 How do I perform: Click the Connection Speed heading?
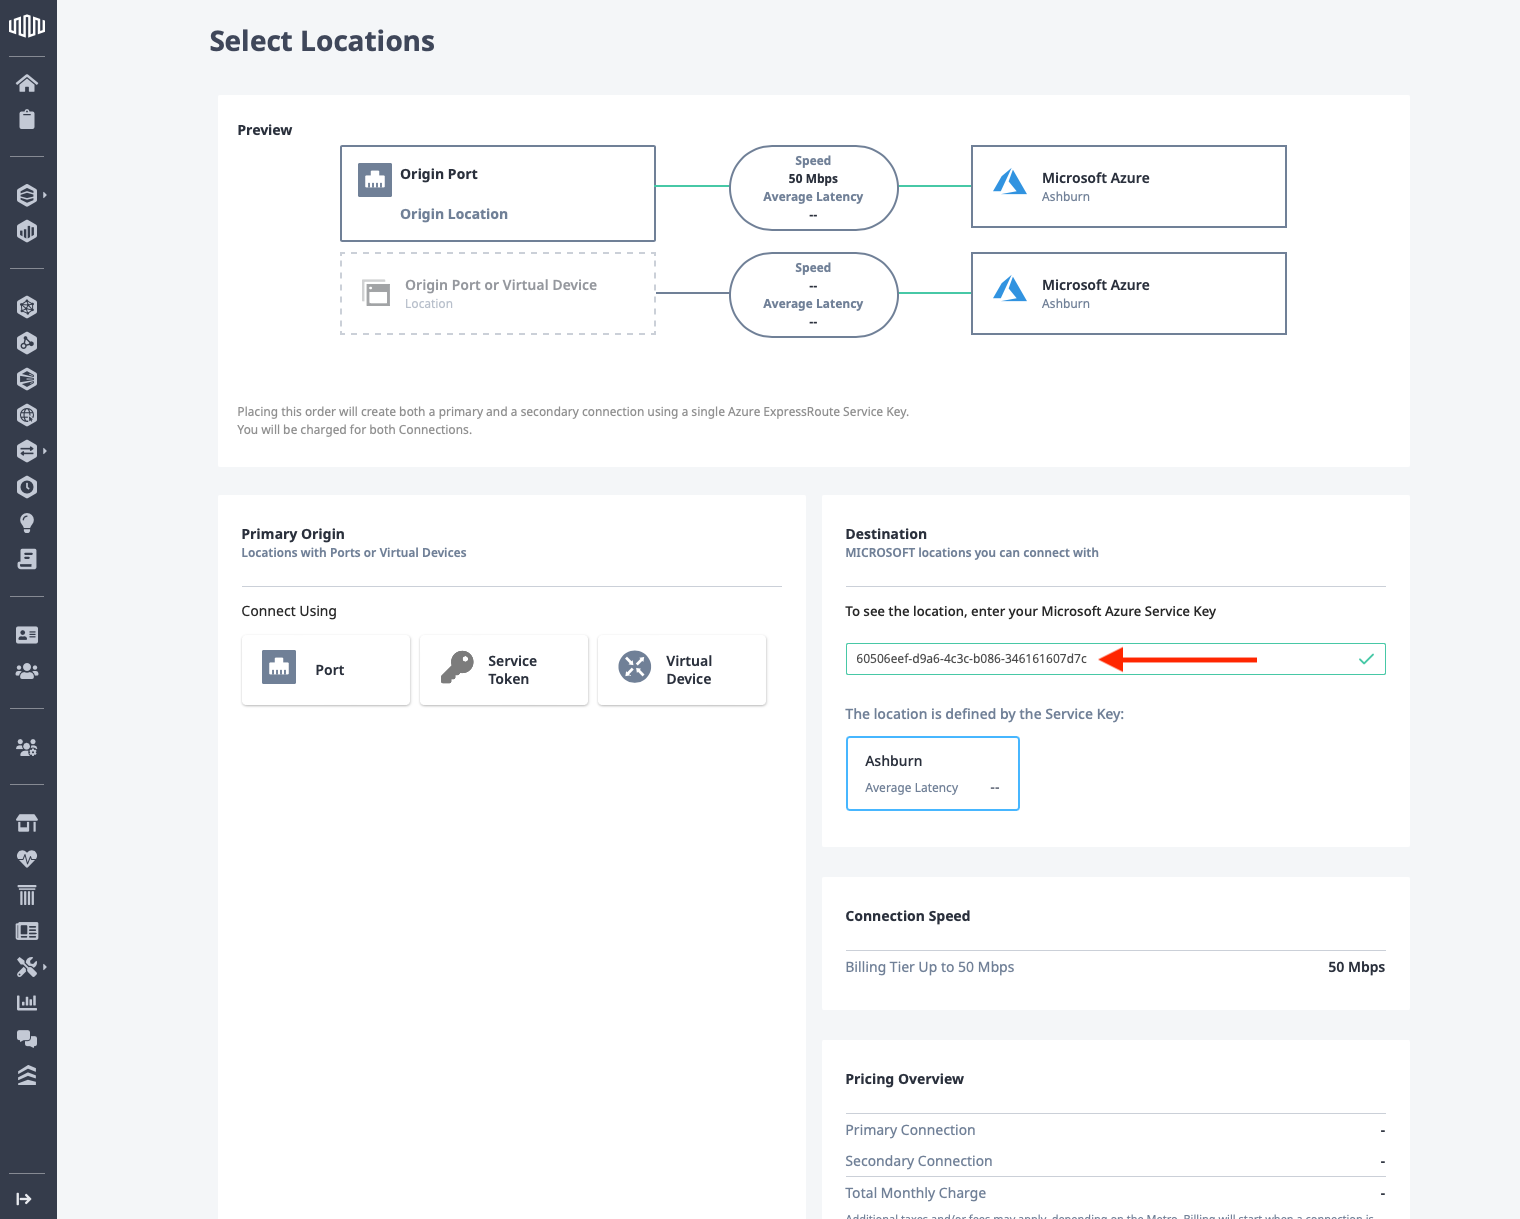pyautogui.click(x=908, y=916)
